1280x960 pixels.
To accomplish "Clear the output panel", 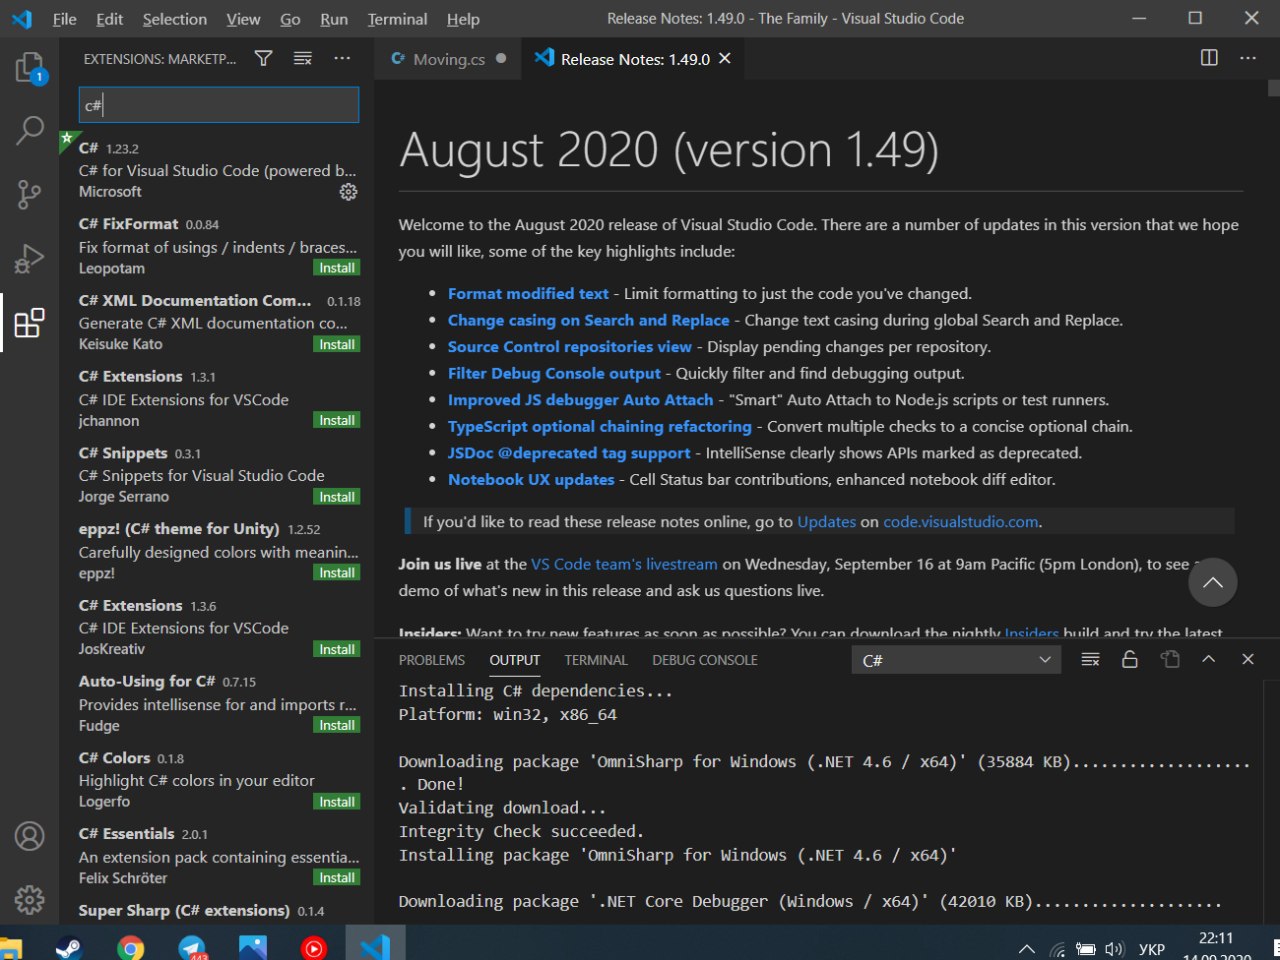I will (x=1091, y=660).
